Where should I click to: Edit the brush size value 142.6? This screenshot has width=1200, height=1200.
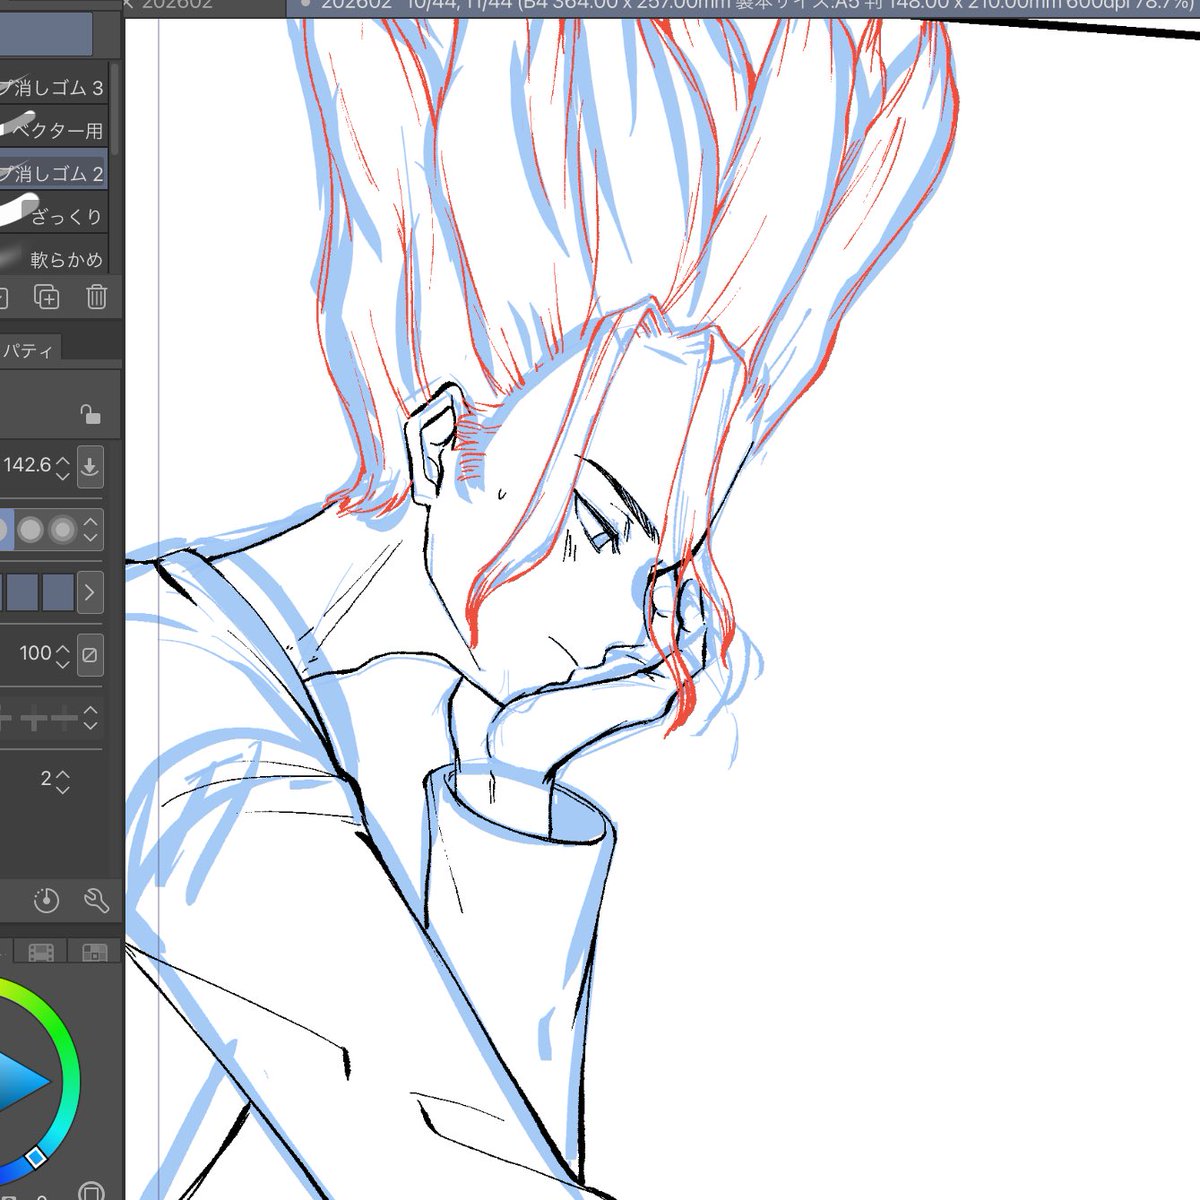point(27,465)
